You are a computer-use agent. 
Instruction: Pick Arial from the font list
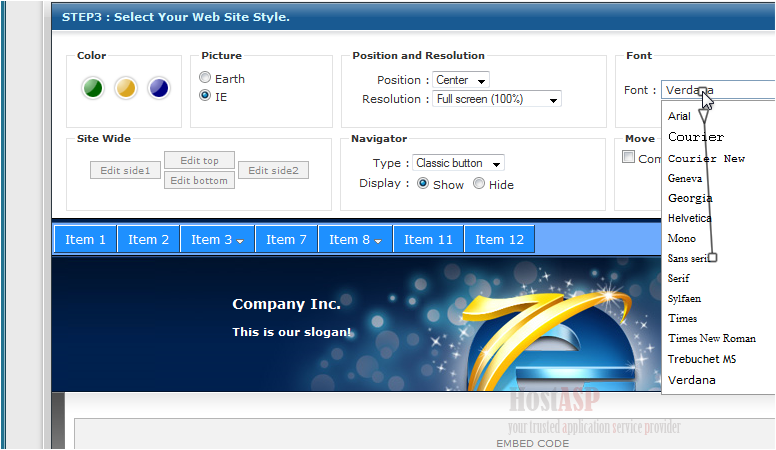click(x=679, y=116)
